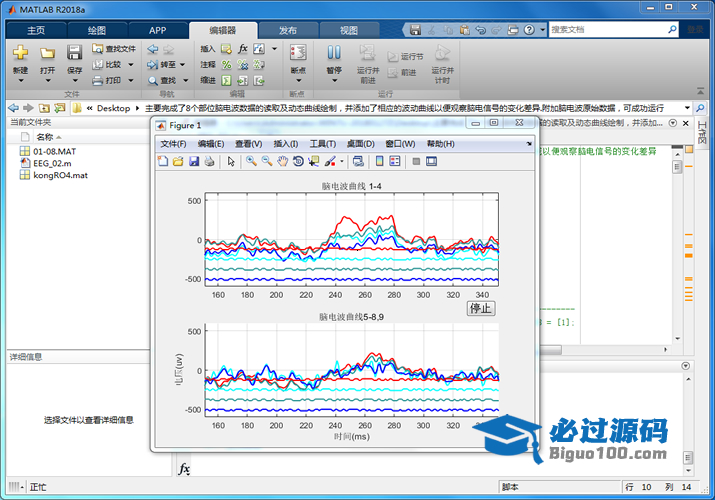The image size is (715, 500).
Task: Click the green % comment icon
Action: (x=226, y=65)
